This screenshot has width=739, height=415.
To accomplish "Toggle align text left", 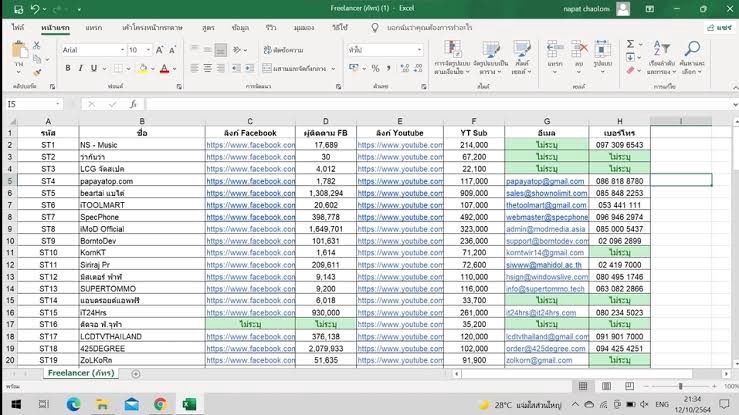I will (195, 69).
